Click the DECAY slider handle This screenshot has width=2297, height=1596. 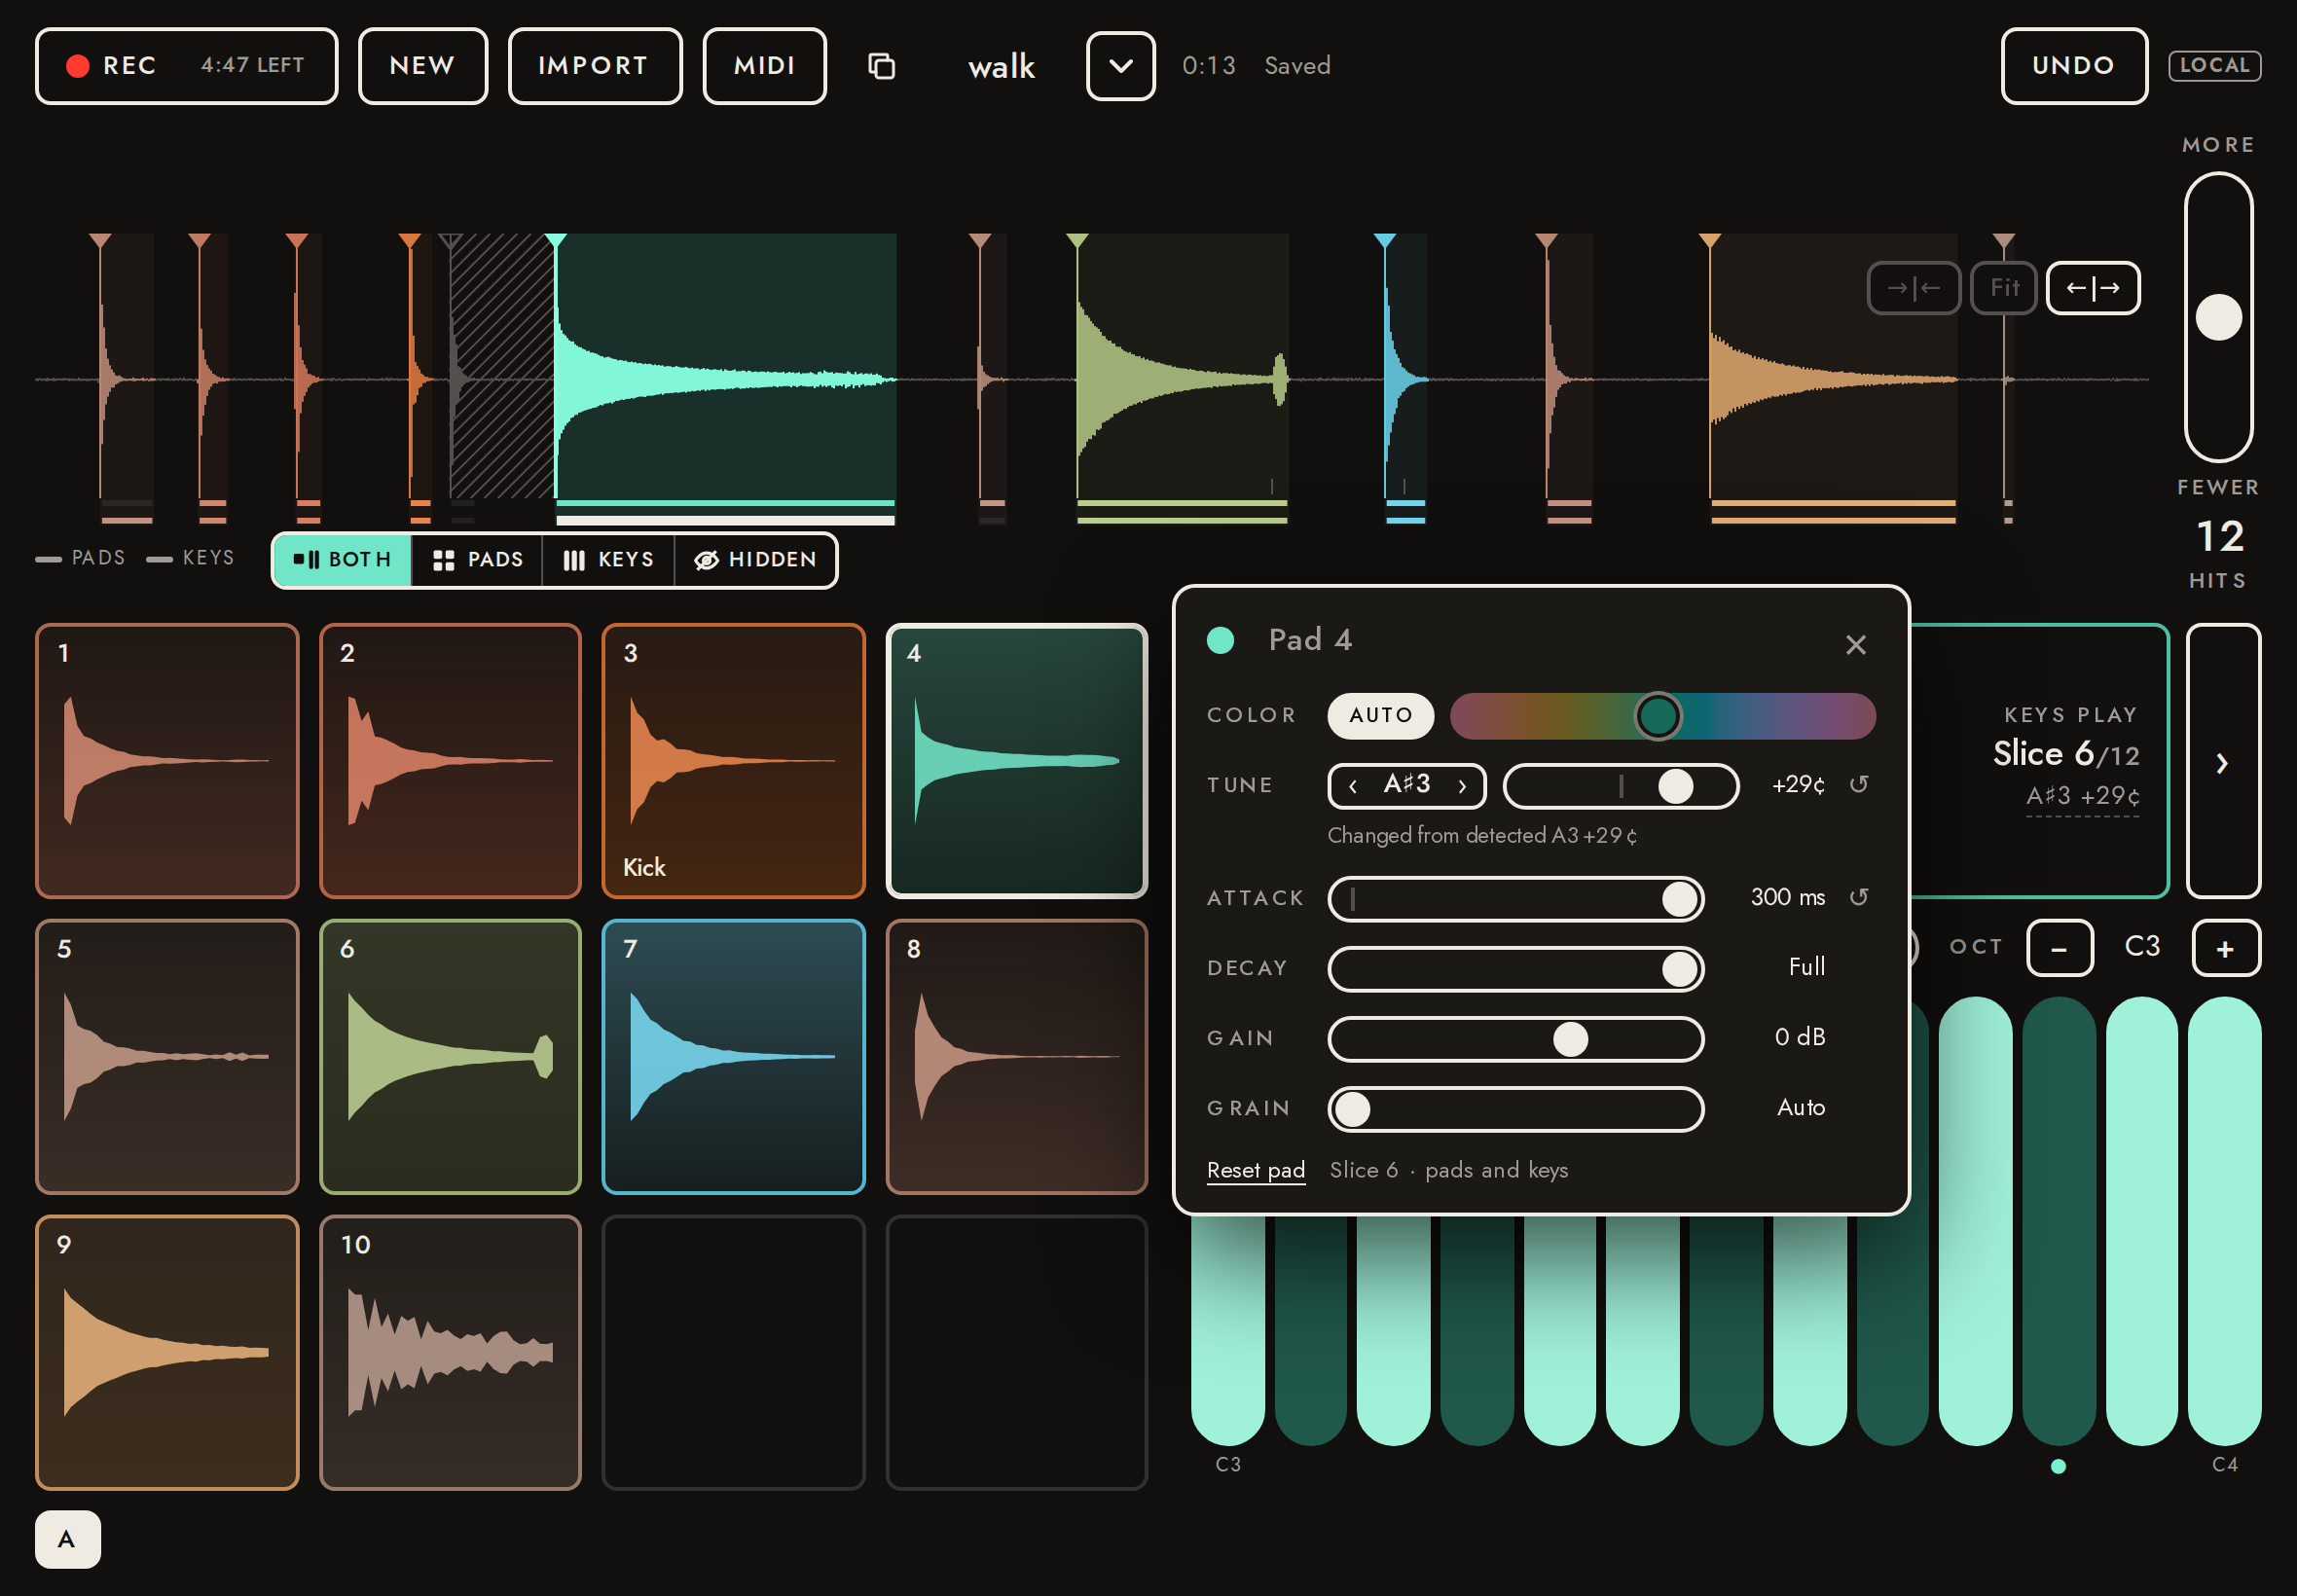pyautogui.click(x=1679, y=969)
